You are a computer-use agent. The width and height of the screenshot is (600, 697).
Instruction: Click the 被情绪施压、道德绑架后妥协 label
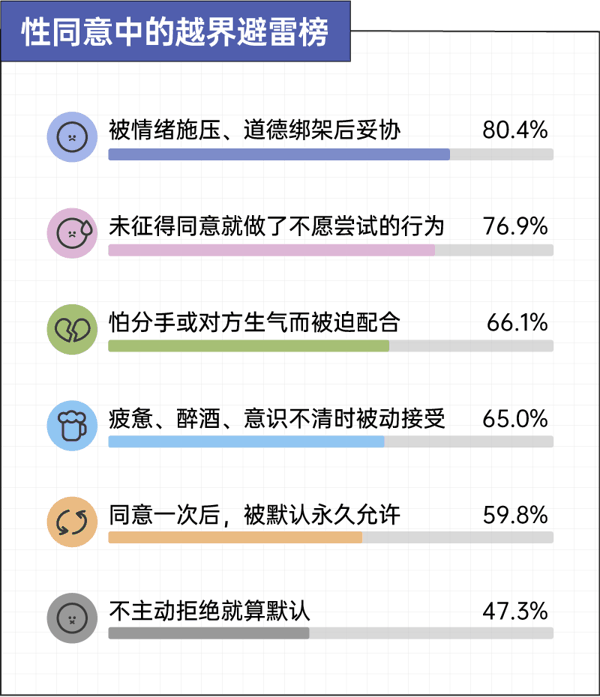[x=255, y=130]
